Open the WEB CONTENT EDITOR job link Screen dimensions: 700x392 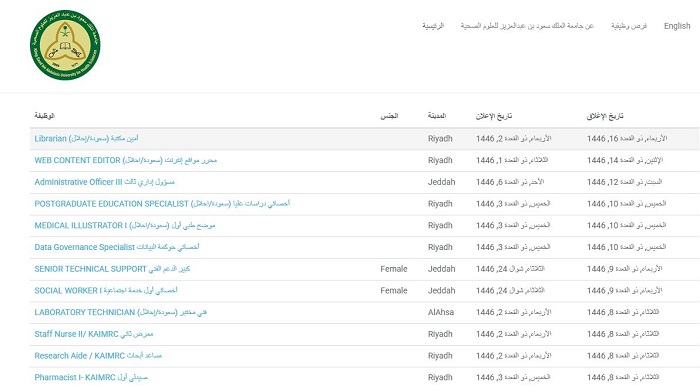point(125,160)
